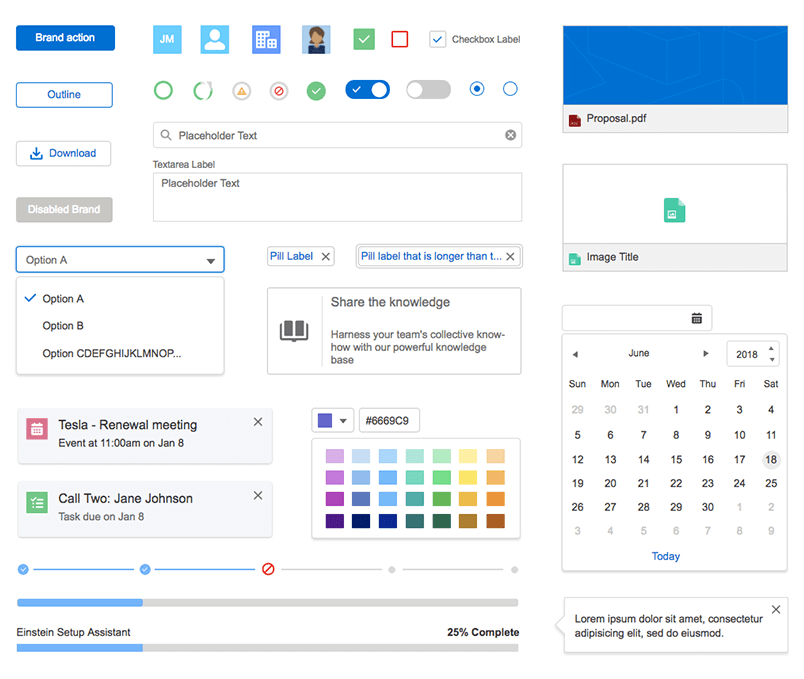
Task: Dismiss the Tesla - Renewal meeting notification
Action: (258, 422)
